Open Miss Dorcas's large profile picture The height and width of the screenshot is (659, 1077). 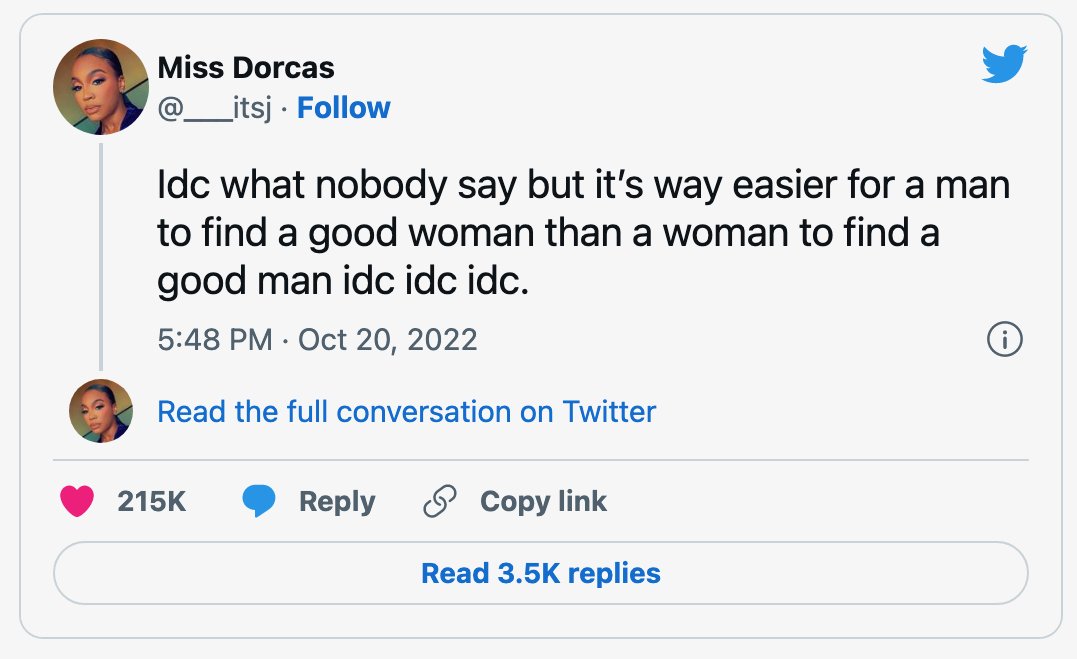pos(101,87)
